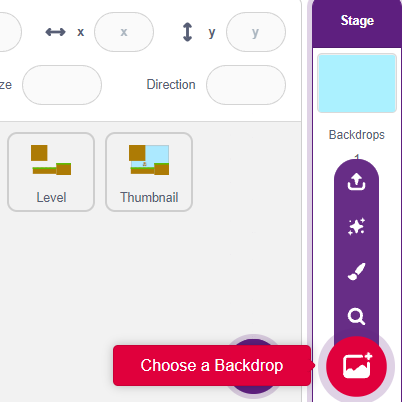
Task: Click the sprite Size input field
Action: pyautogui.click(x=62, y=85)
